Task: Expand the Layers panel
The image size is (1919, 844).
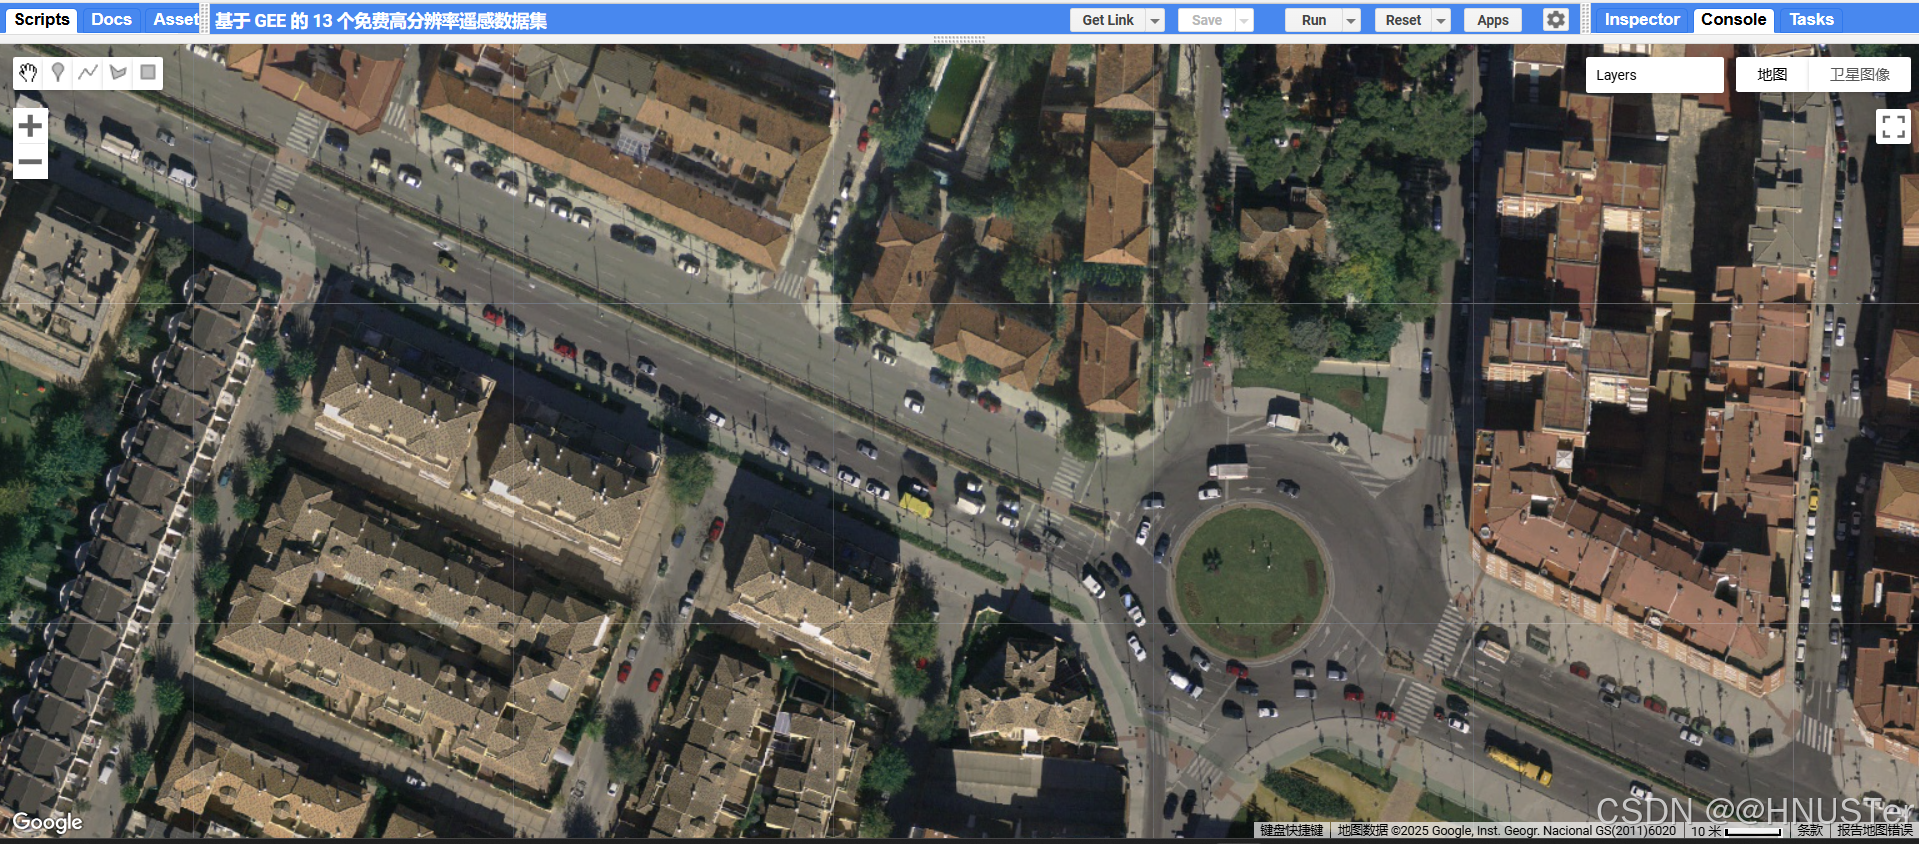Action: click(1654, 75)
